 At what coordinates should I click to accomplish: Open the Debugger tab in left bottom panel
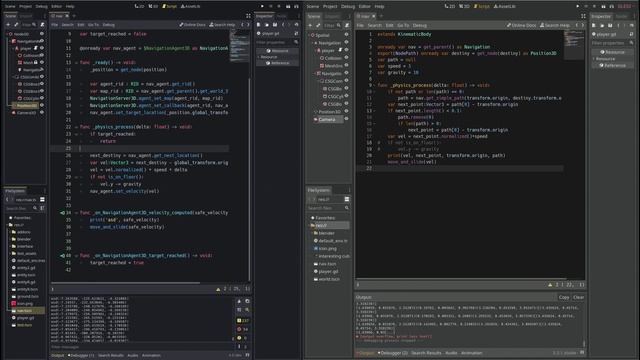coord(81,356)
